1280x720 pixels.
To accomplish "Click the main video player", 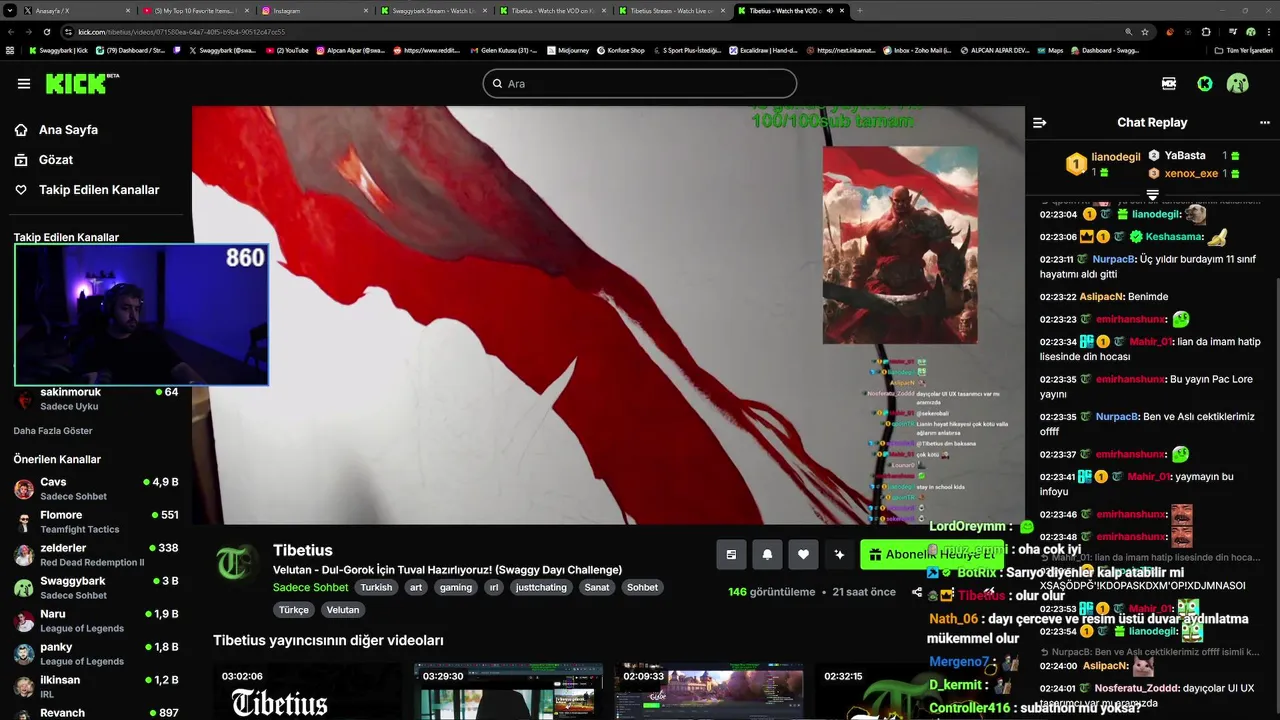I will click(x=608, y=315).
